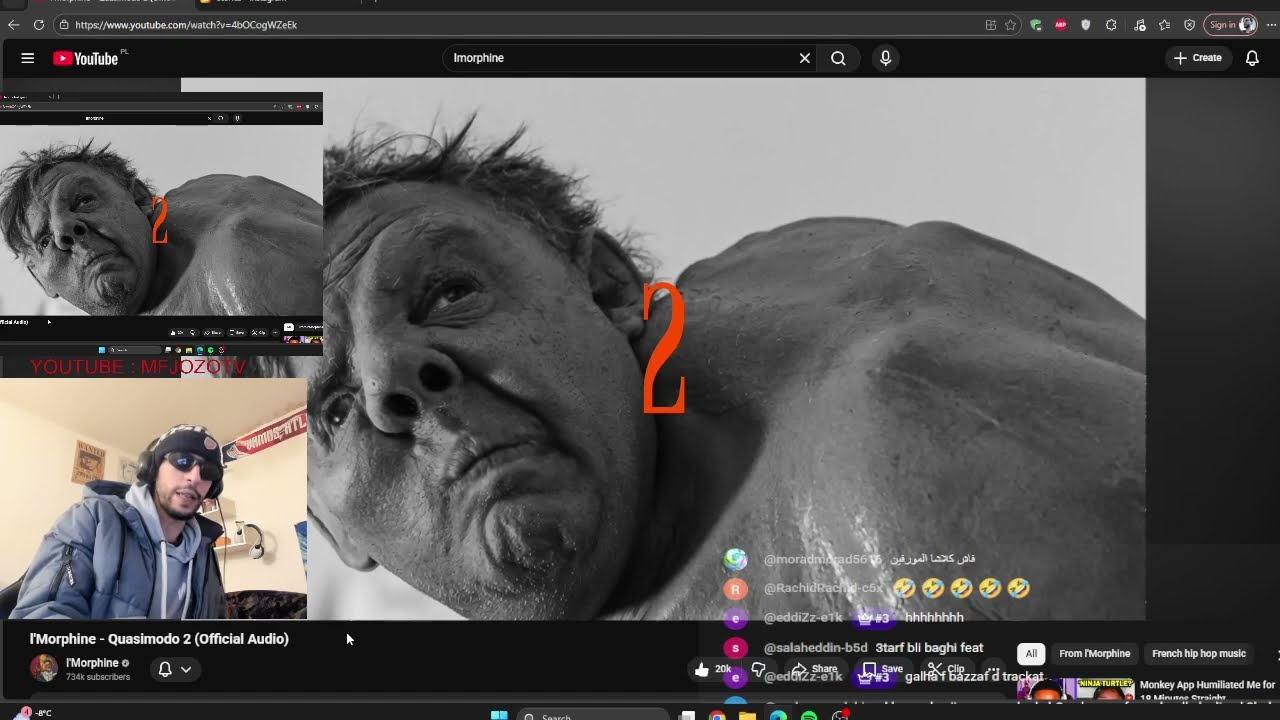Start voice search with the microphone icon
The image size is (1280, 720).
click(885, 58)
